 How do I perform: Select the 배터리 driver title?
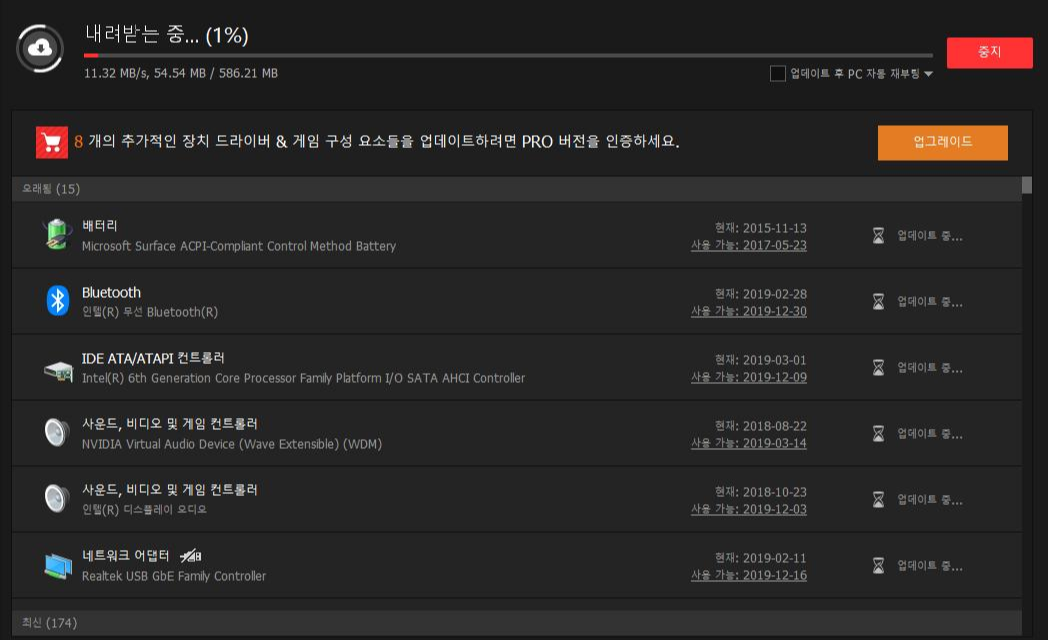click(100, 226)
